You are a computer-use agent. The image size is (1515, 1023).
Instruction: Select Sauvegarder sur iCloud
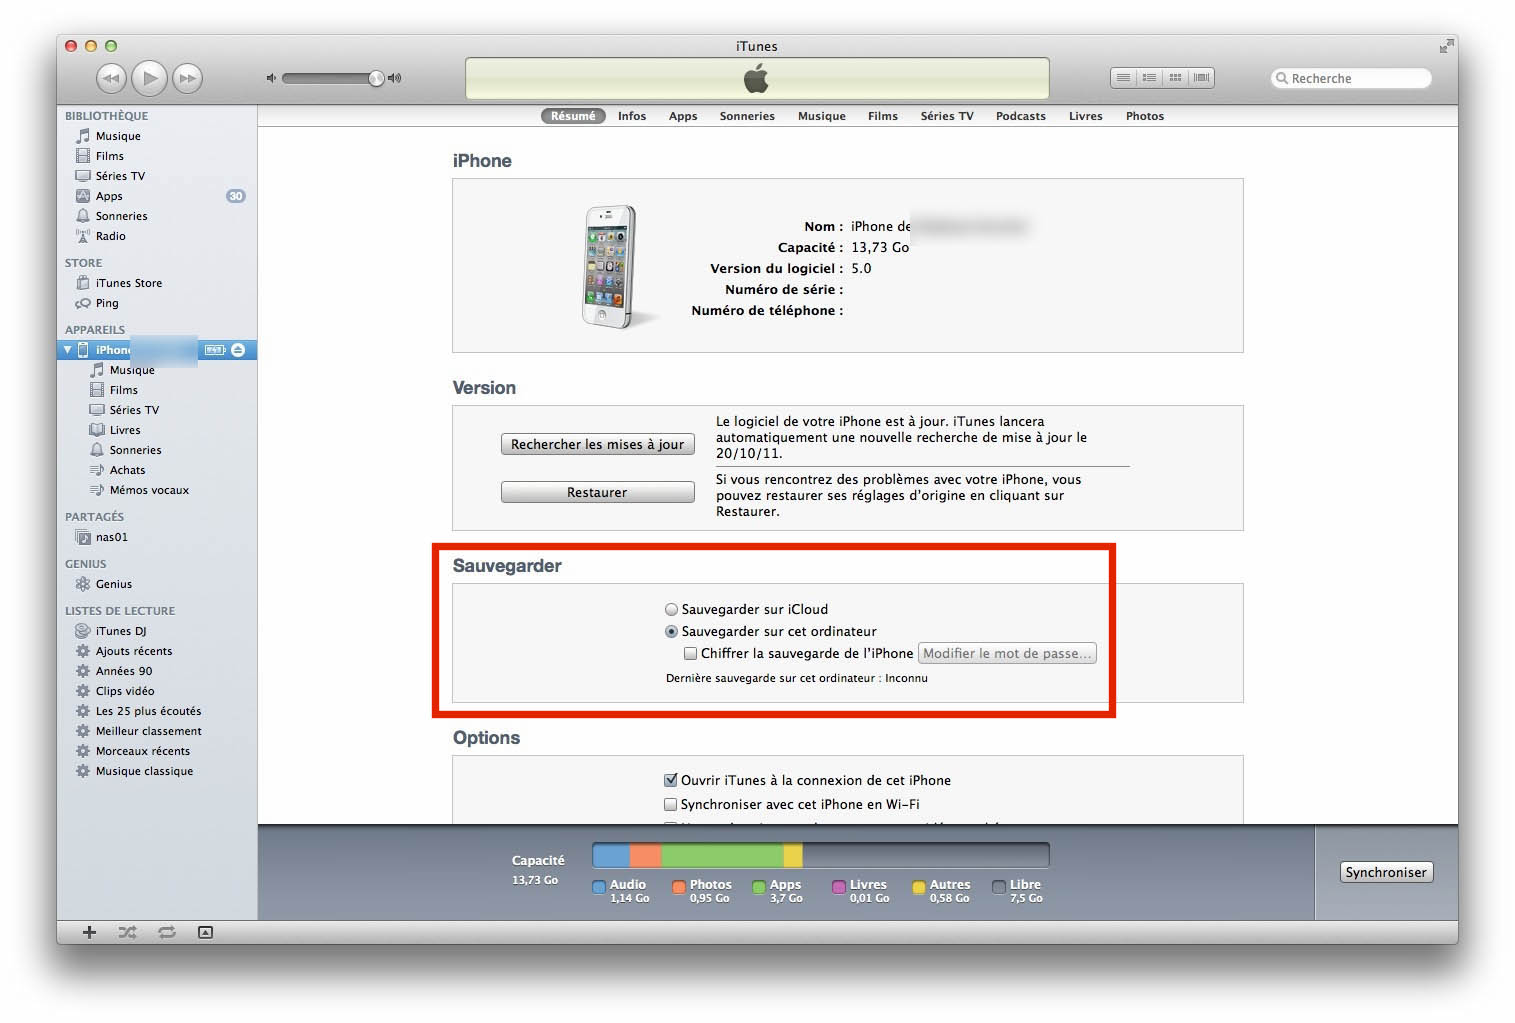point(671,609)
